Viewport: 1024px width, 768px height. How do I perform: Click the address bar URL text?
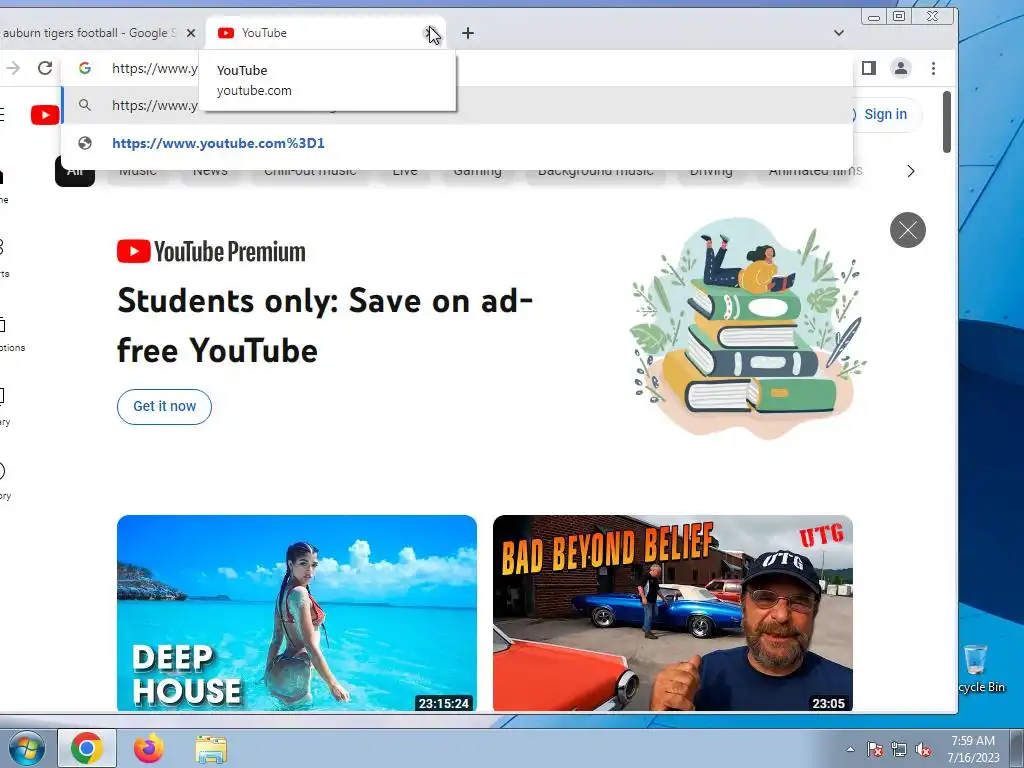[x=155, y=68]
